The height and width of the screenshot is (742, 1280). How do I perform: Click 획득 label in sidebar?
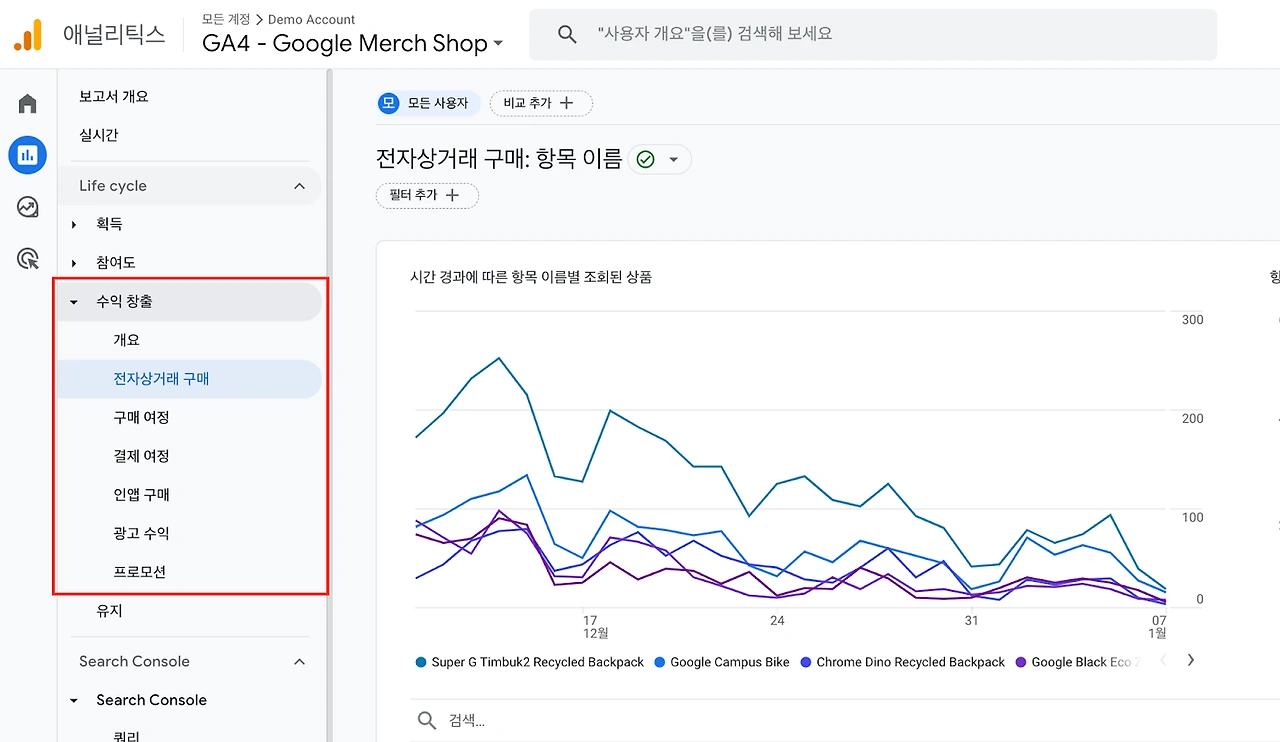click(x=109, y=224)
